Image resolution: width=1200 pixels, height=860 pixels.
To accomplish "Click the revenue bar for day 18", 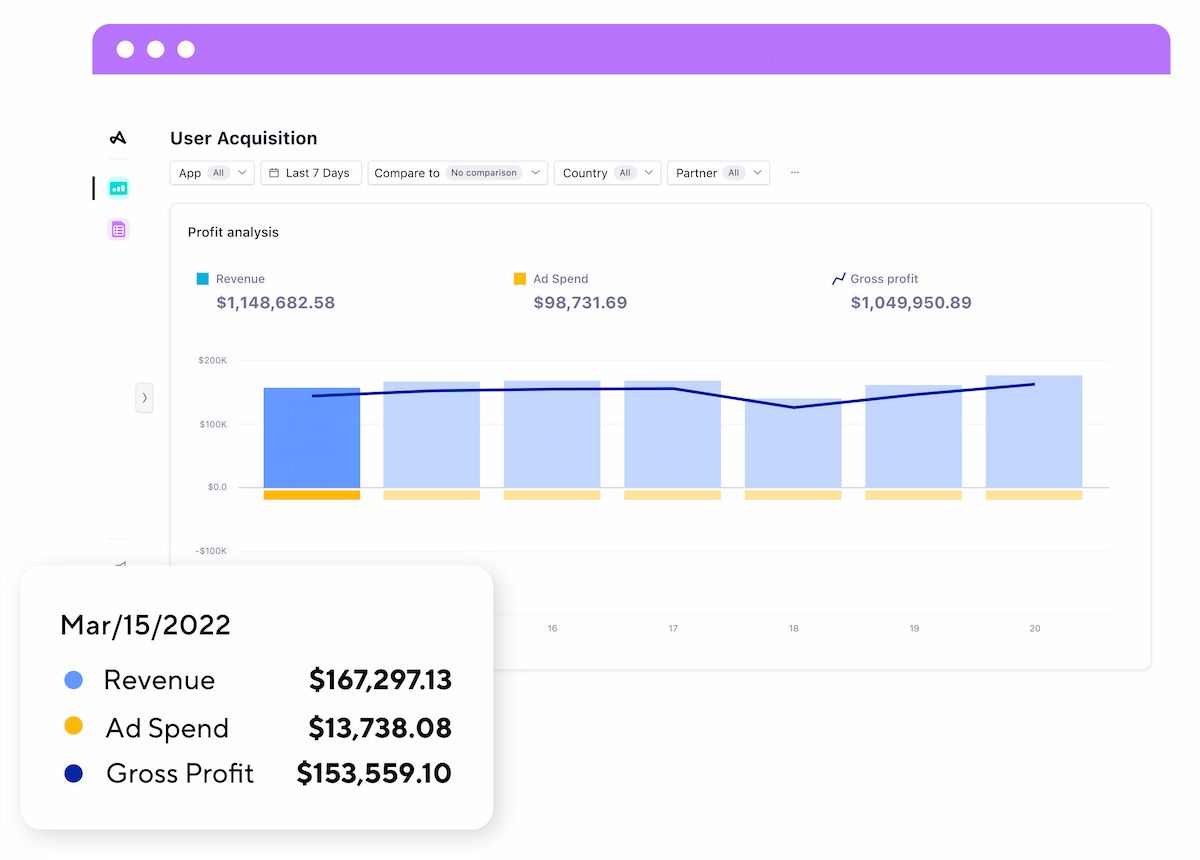I will coord(793,443).
